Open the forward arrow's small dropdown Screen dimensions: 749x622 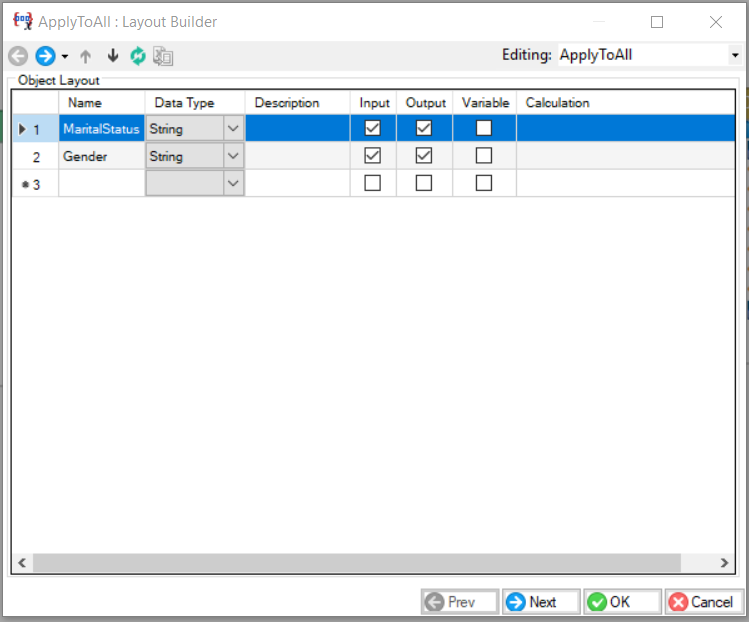tap(65, 57)
